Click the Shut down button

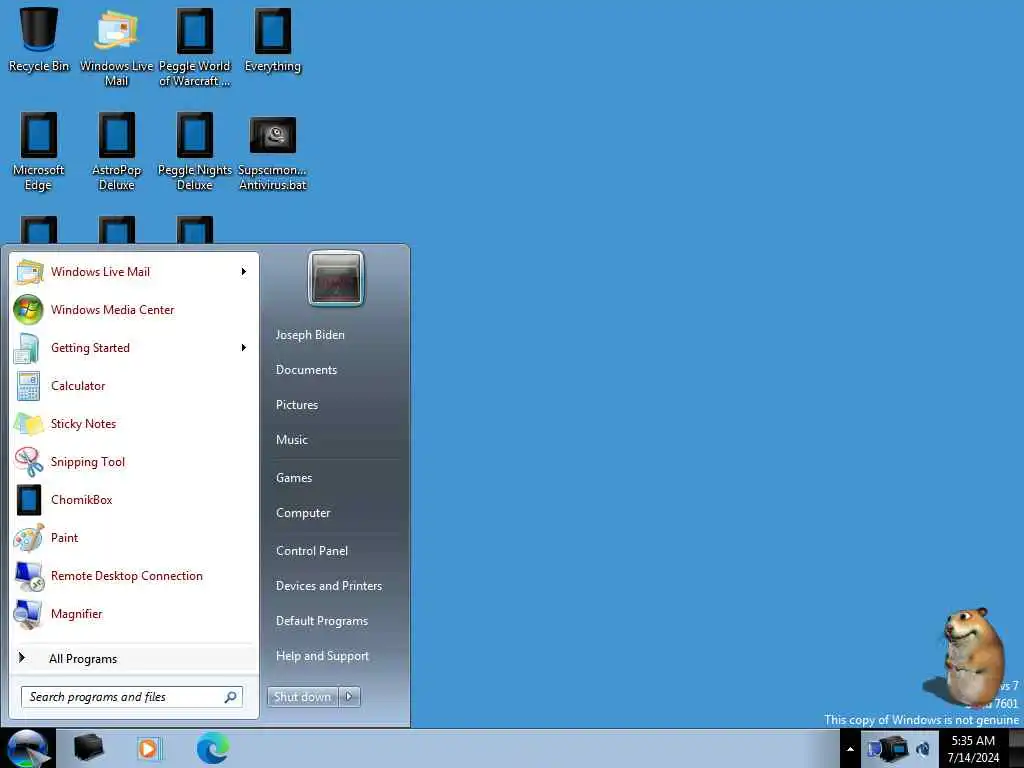tap(303, 697)
